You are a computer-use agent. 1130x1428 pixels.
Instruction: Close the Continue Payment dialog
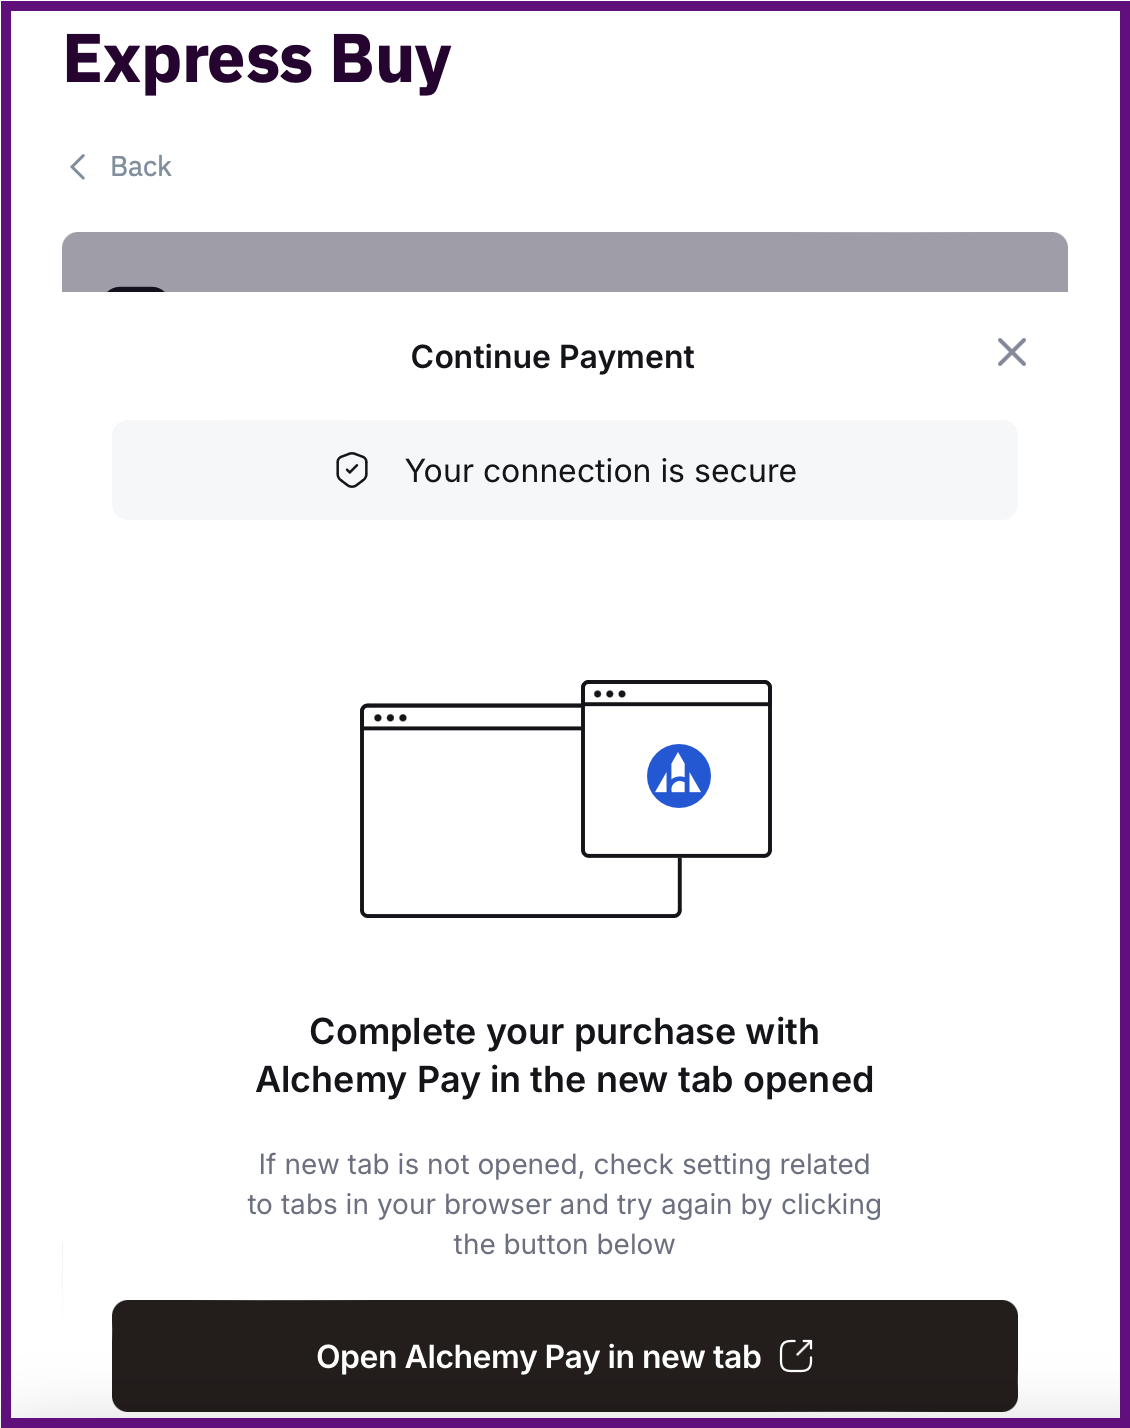1011,352
